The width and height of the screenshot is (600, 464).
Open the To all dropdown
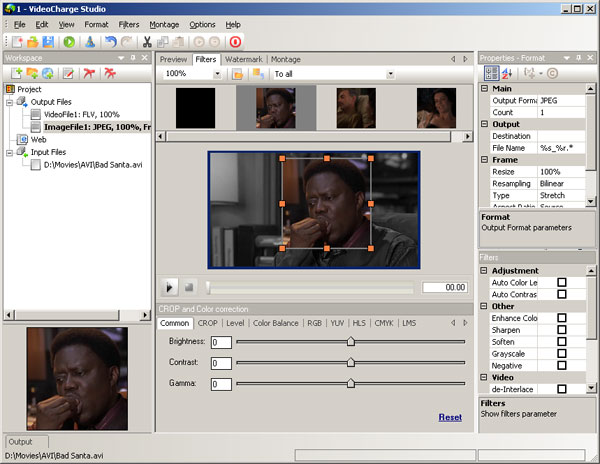(390, 74)
